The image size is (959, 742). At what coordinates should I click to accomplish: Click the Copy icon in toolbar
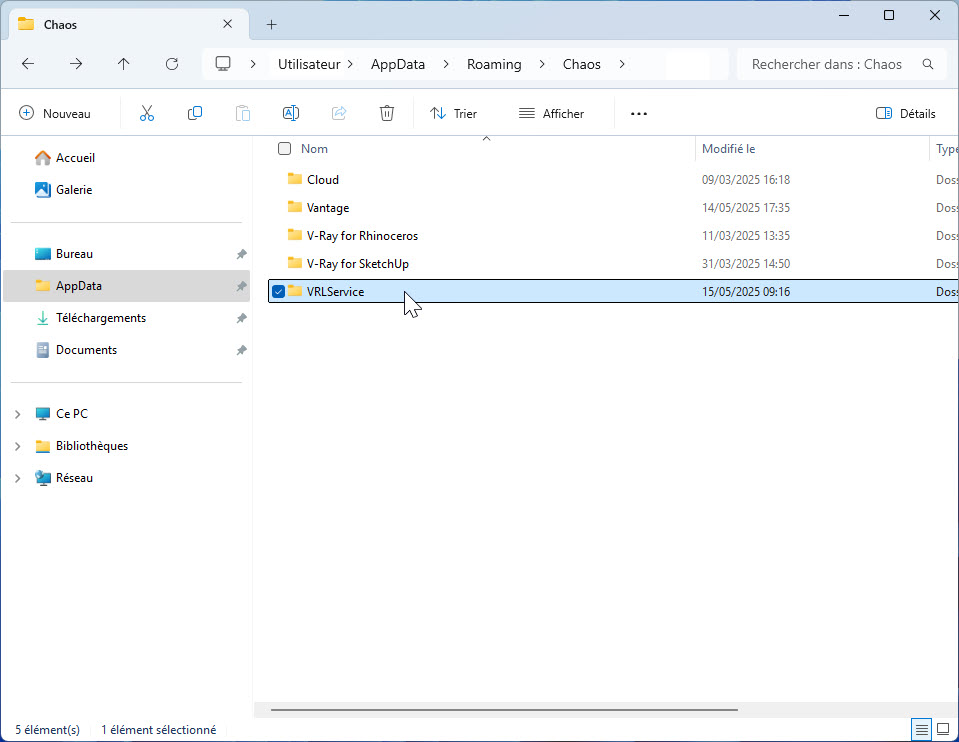[194, 113]
